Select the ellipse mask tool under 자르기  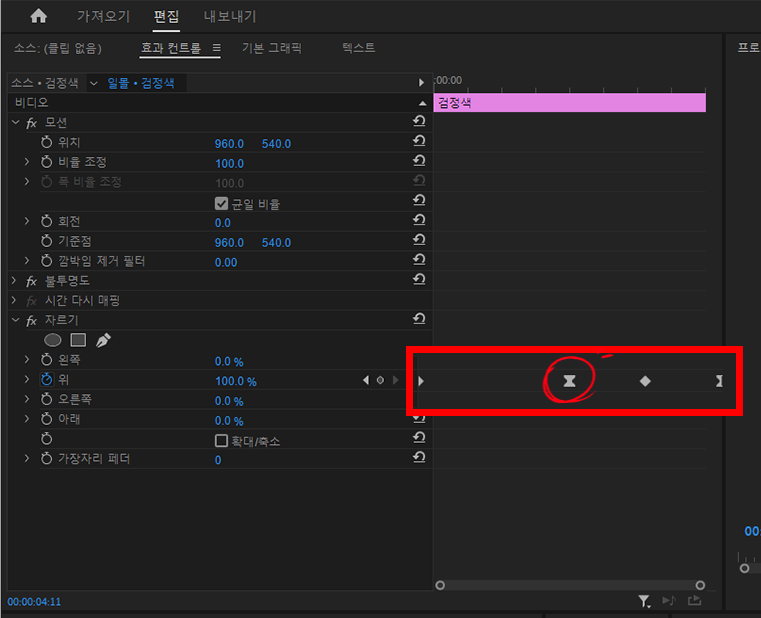click(53, 340)
